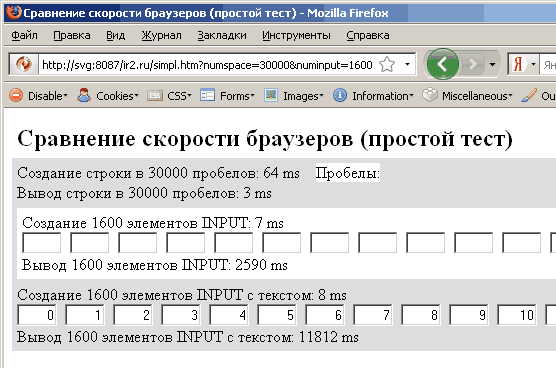This screenshot has height=368, width=556.
Task: Click text 'Создание 1600 элементов INPUT с текстом: 8 ms'
Action: tap(182, 295)
